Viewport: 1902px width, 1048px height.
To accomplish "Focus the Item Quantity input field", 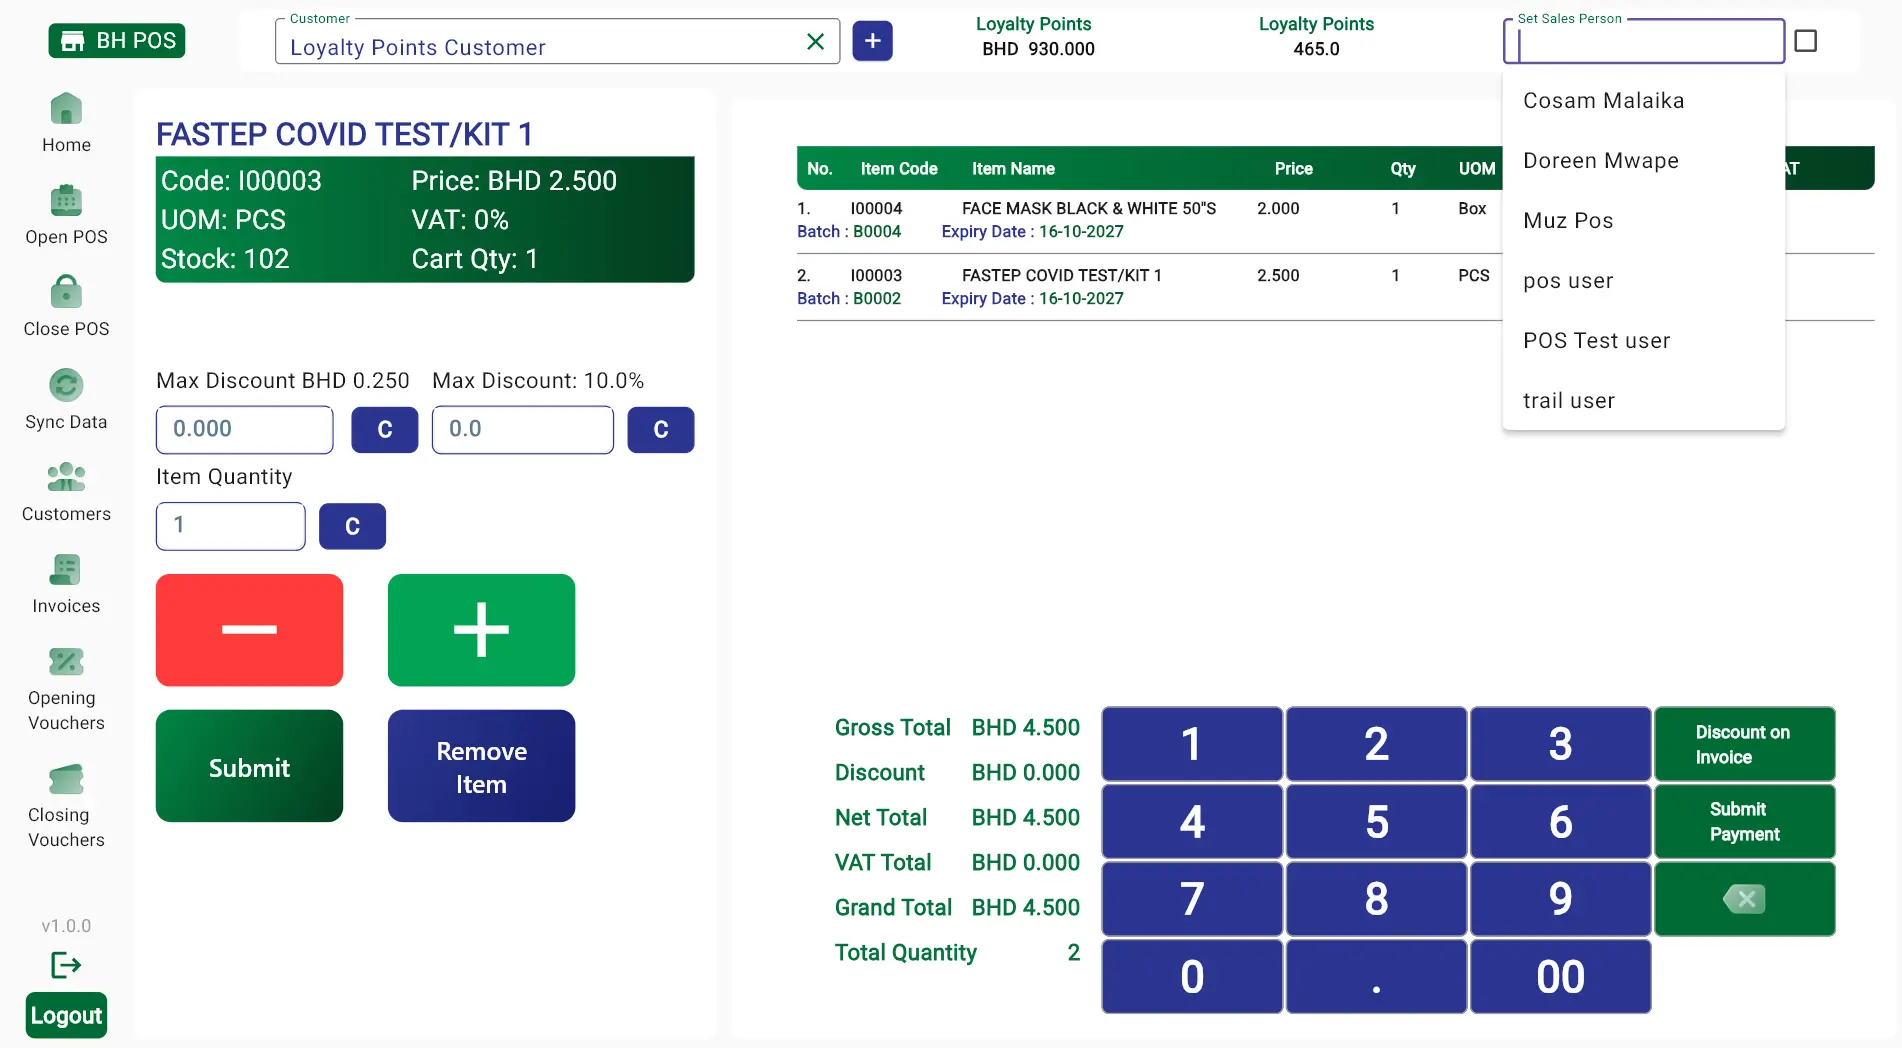I will click(231, 526).
